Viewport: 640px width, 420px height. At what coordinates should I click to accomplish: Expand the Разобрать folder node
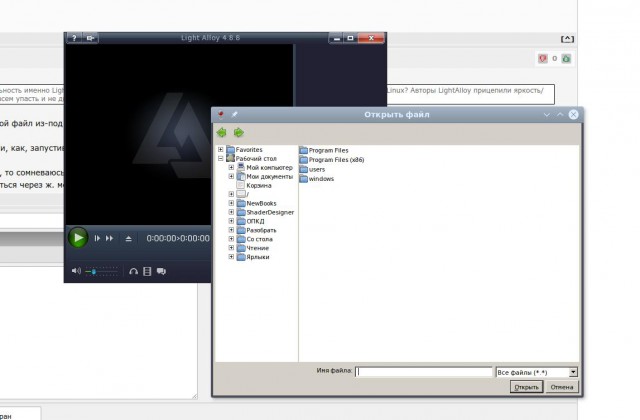click(231, 230)
